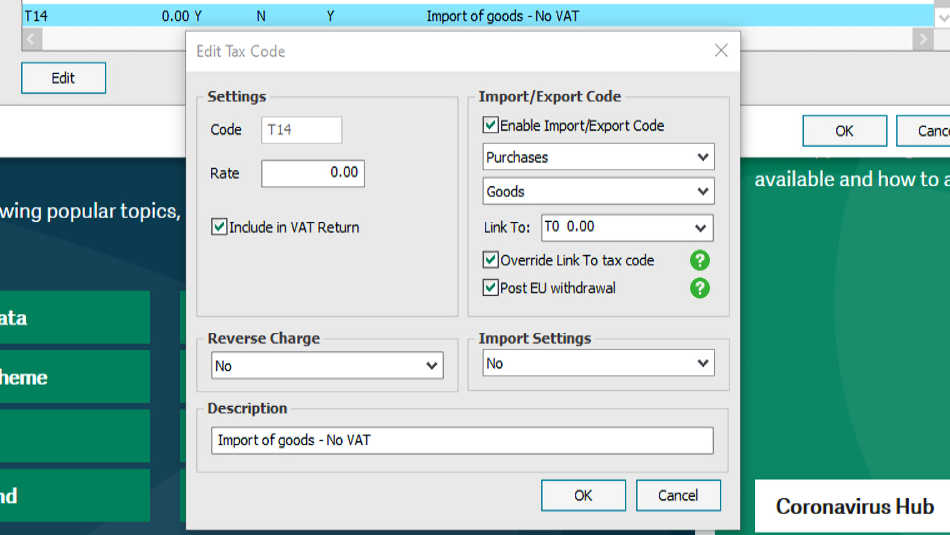Open the Purchases dropdown
This screenshot has height=535, width=950.
pos(599,157)
